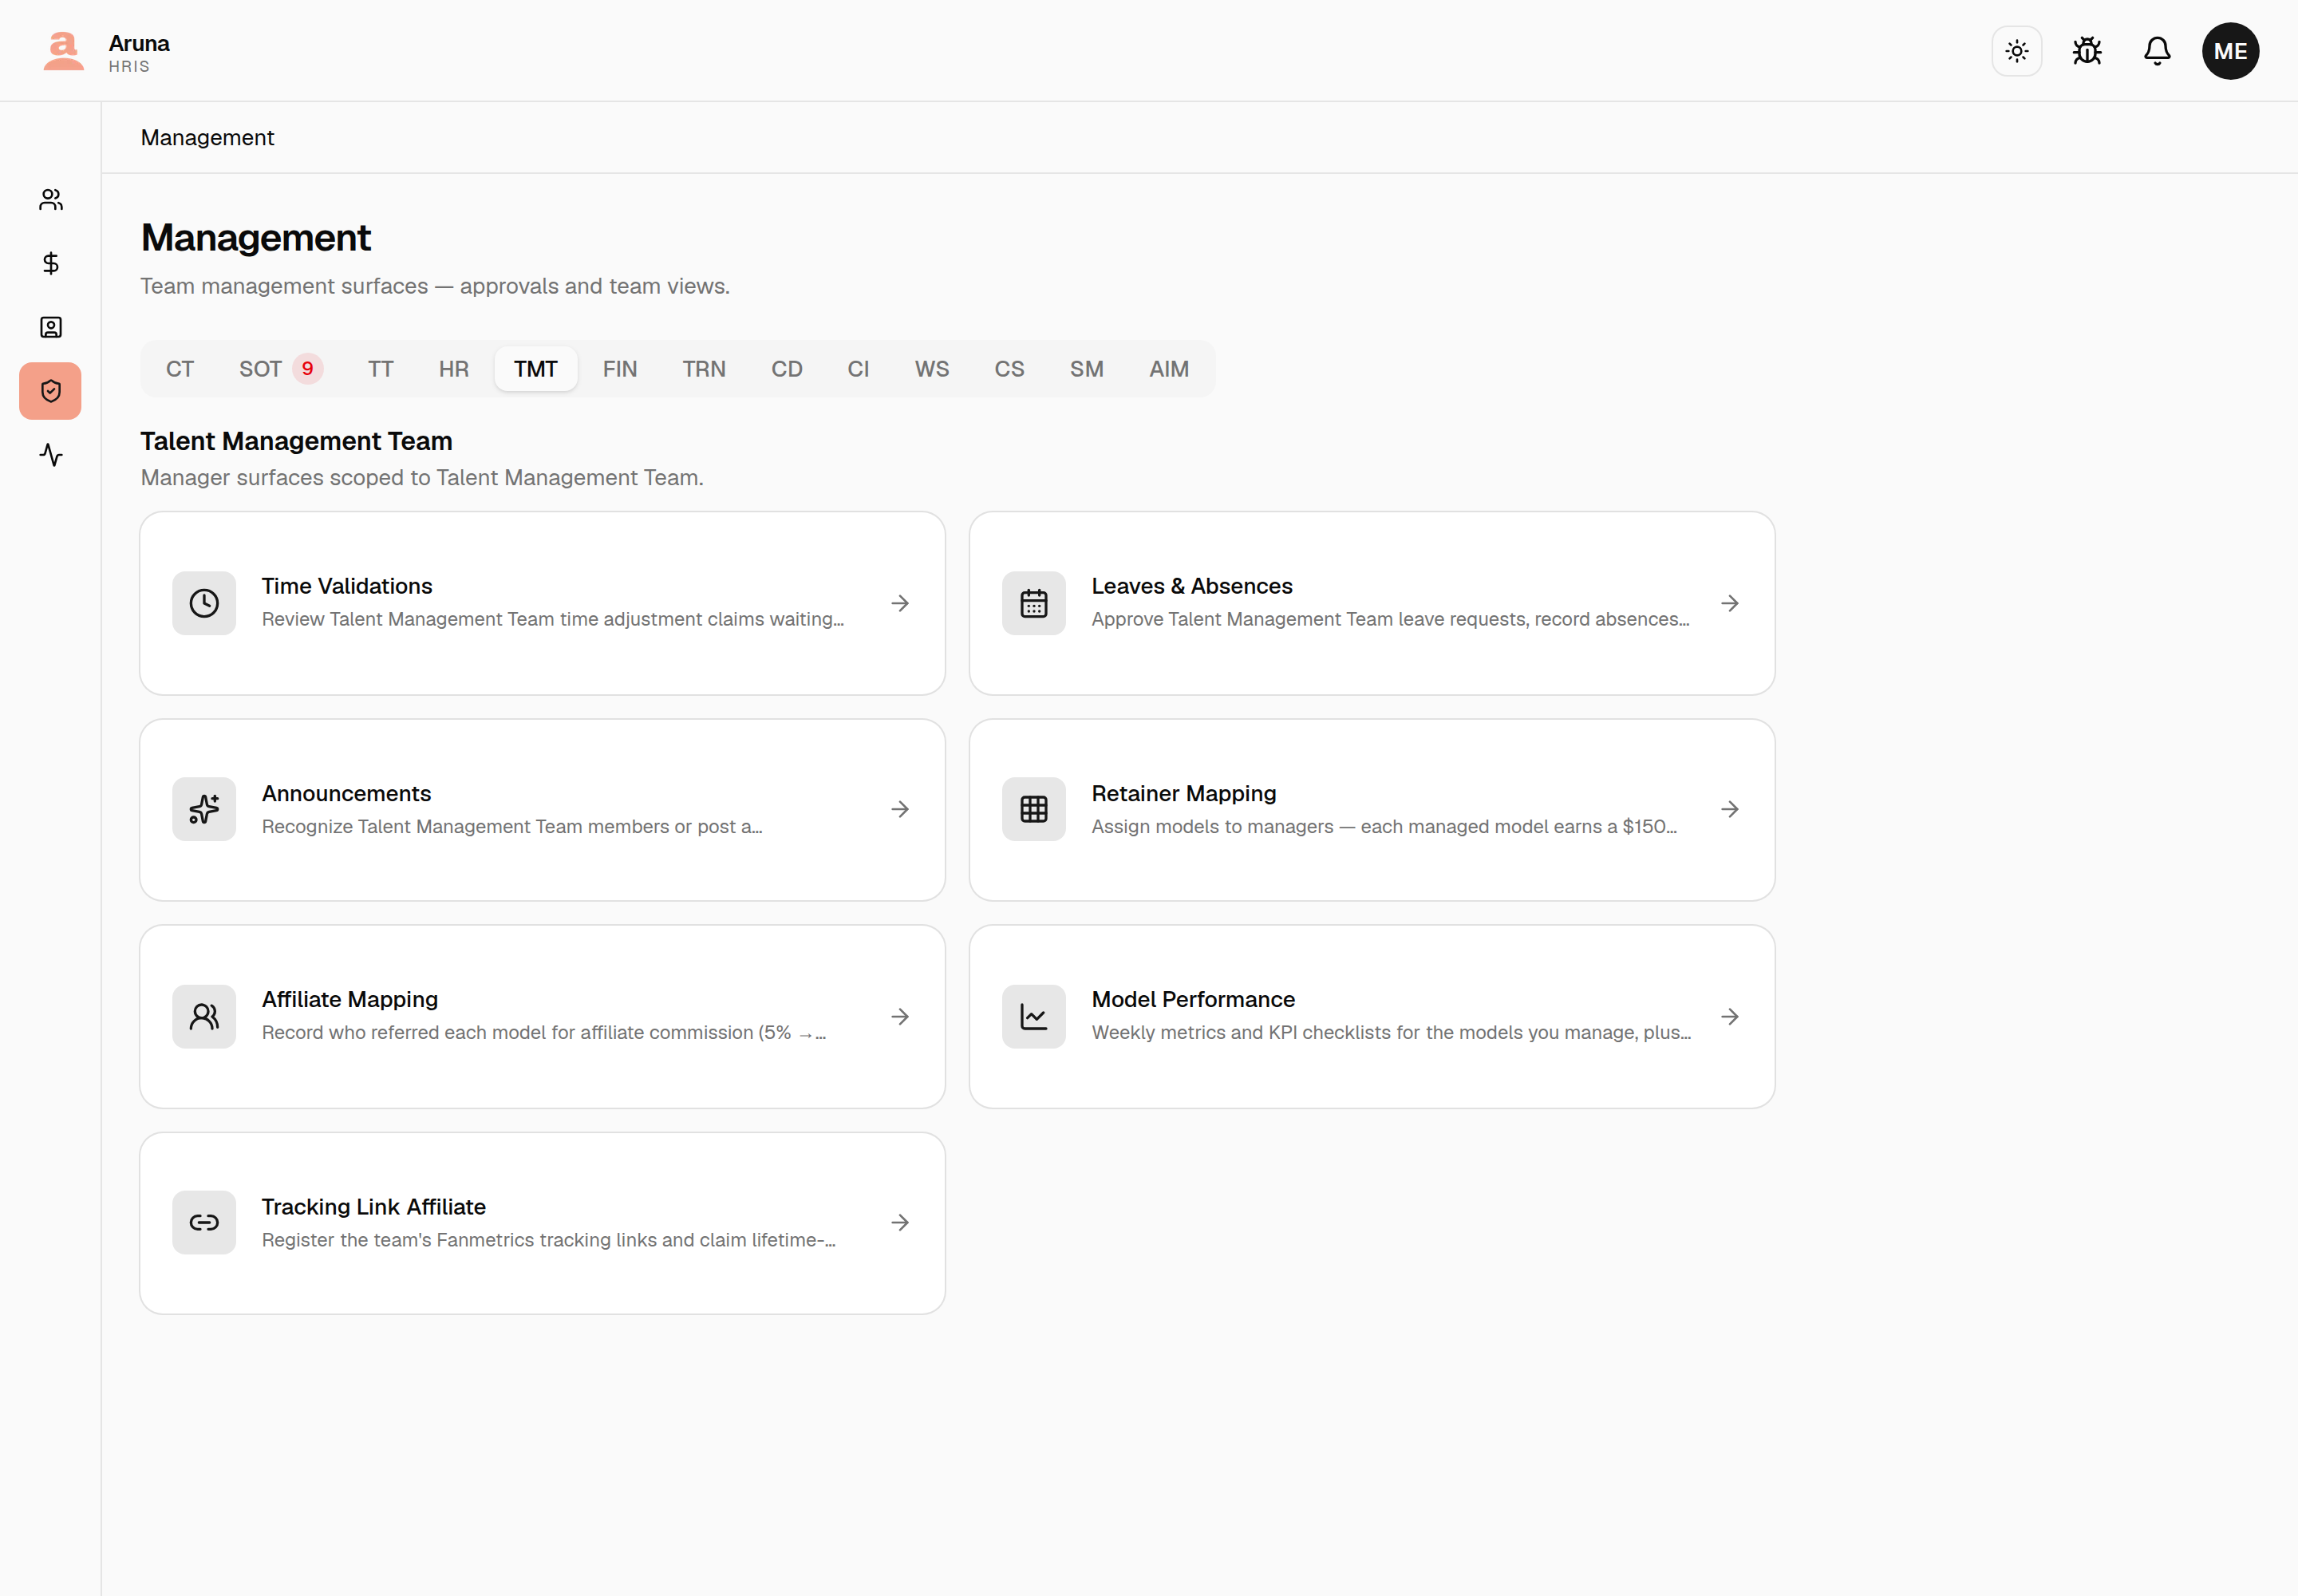Click the chart icon on Model Performance
This screenshot has height=1596, width=2298.
point(1034,1016)
